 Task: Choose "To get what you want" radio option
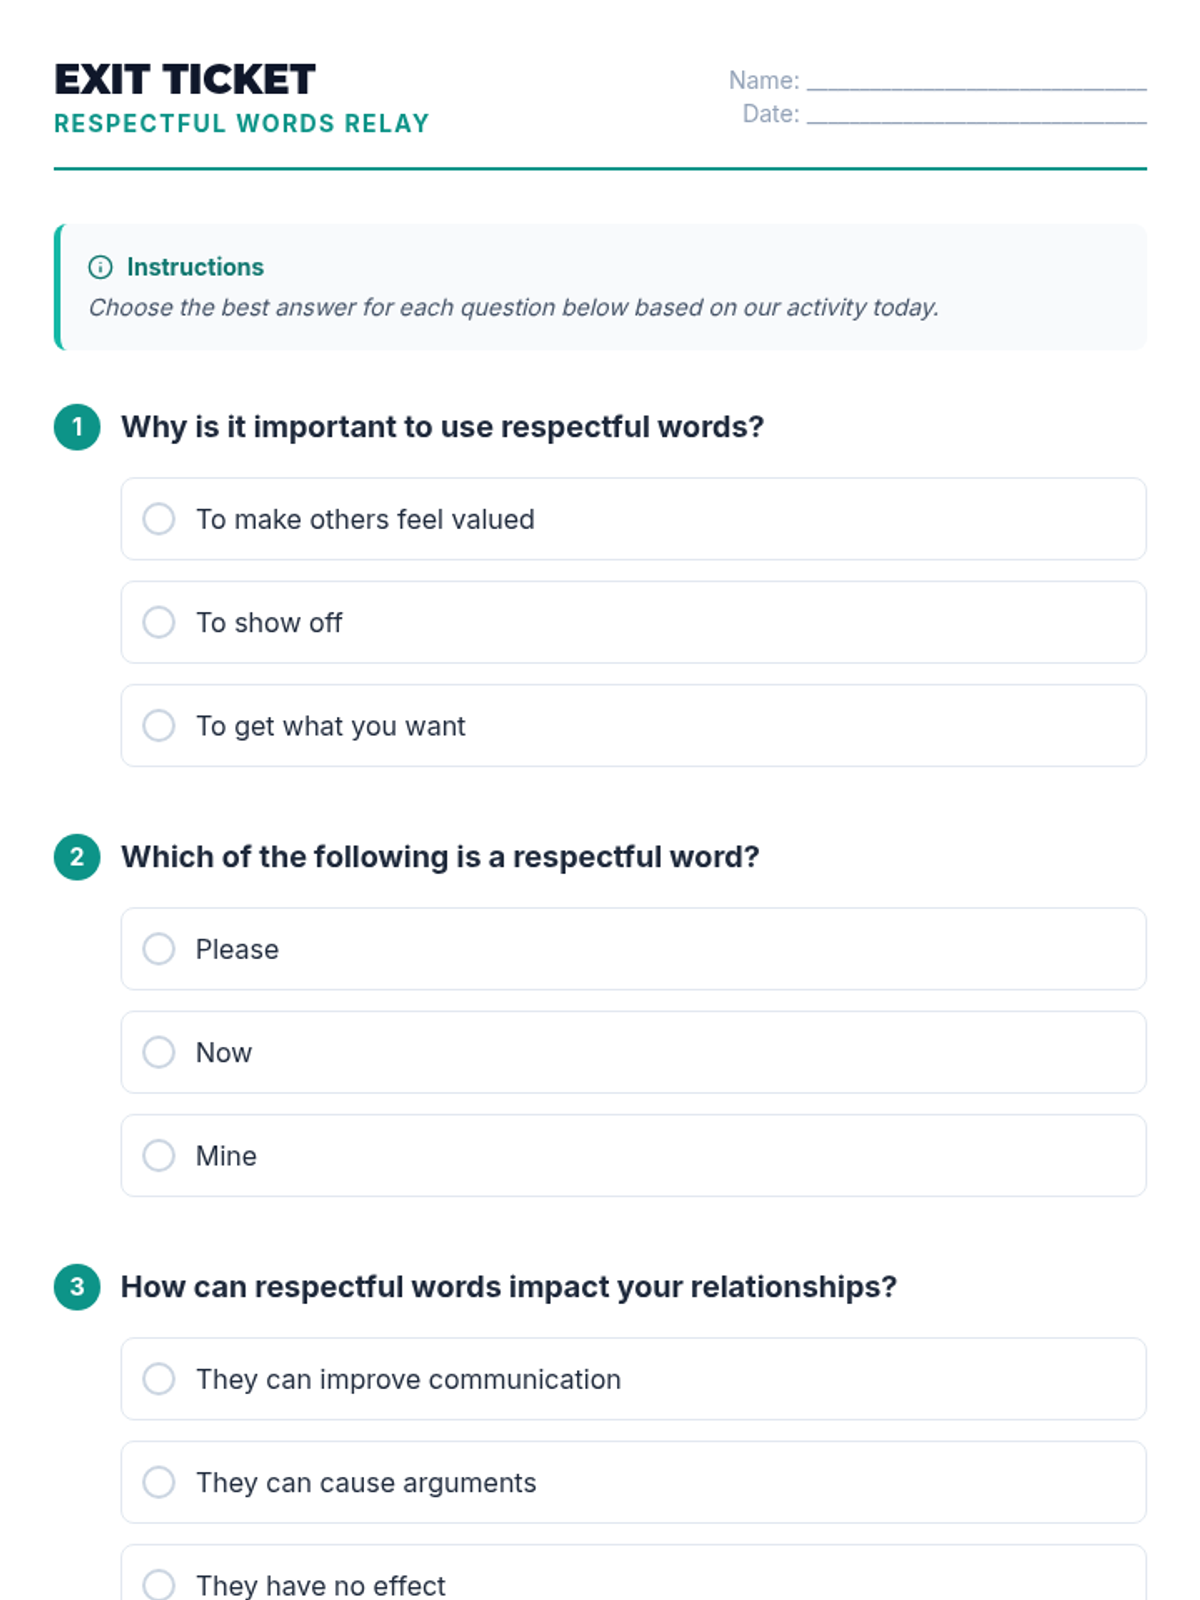(x=159, y=725)
